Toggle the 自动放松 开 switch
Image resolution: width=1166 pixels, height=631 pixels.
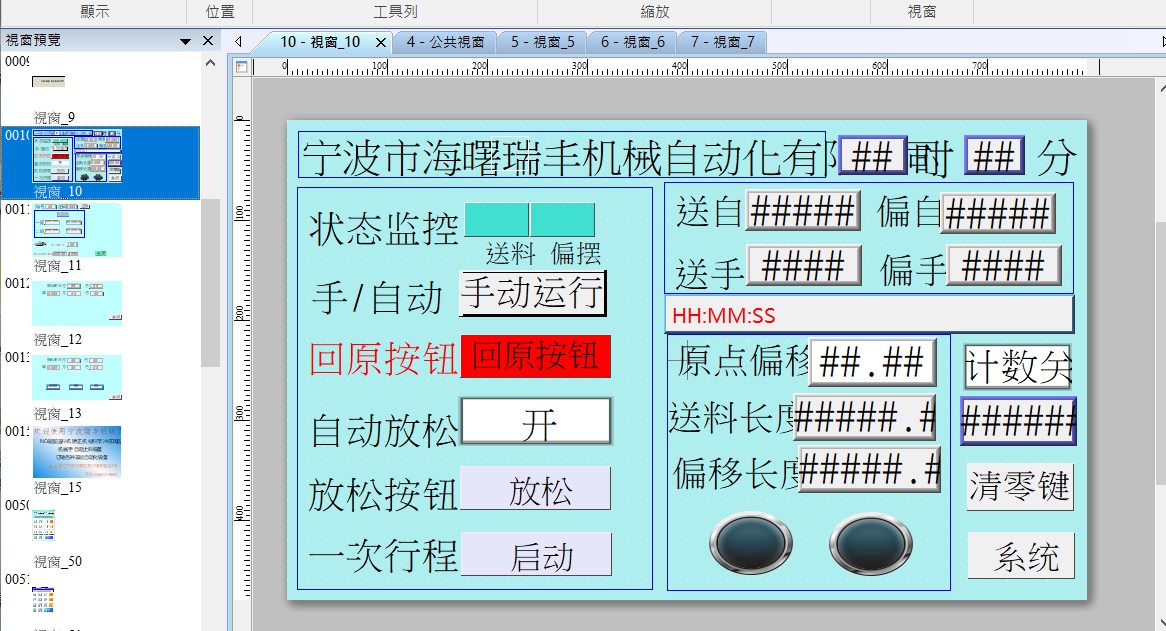[x=535, y=422]
